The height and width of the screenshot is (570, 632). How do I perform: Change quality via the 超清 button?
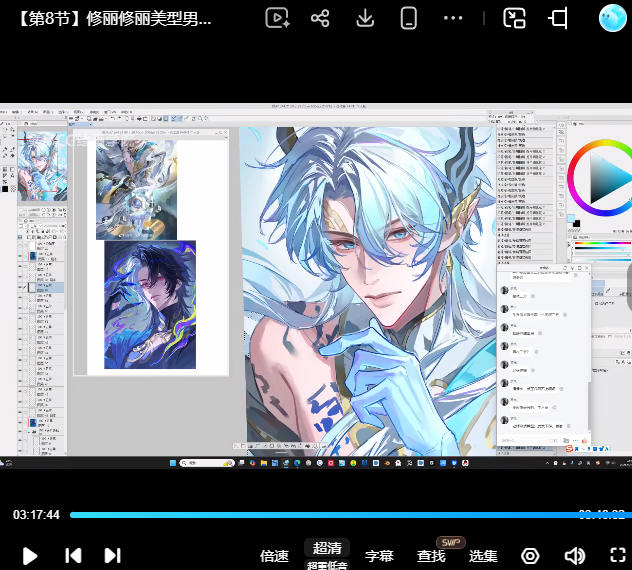(327, 548)
